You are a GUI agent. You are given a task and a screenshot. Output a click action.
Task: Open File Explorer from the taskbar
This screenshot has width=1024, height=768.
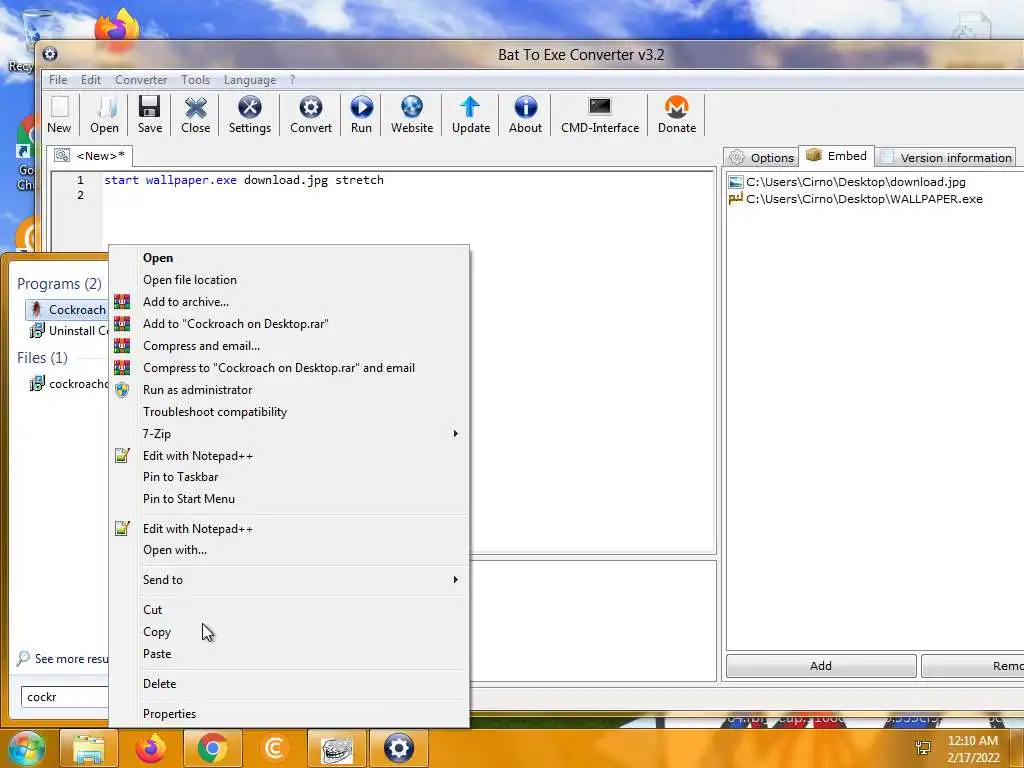pos(89,748)
